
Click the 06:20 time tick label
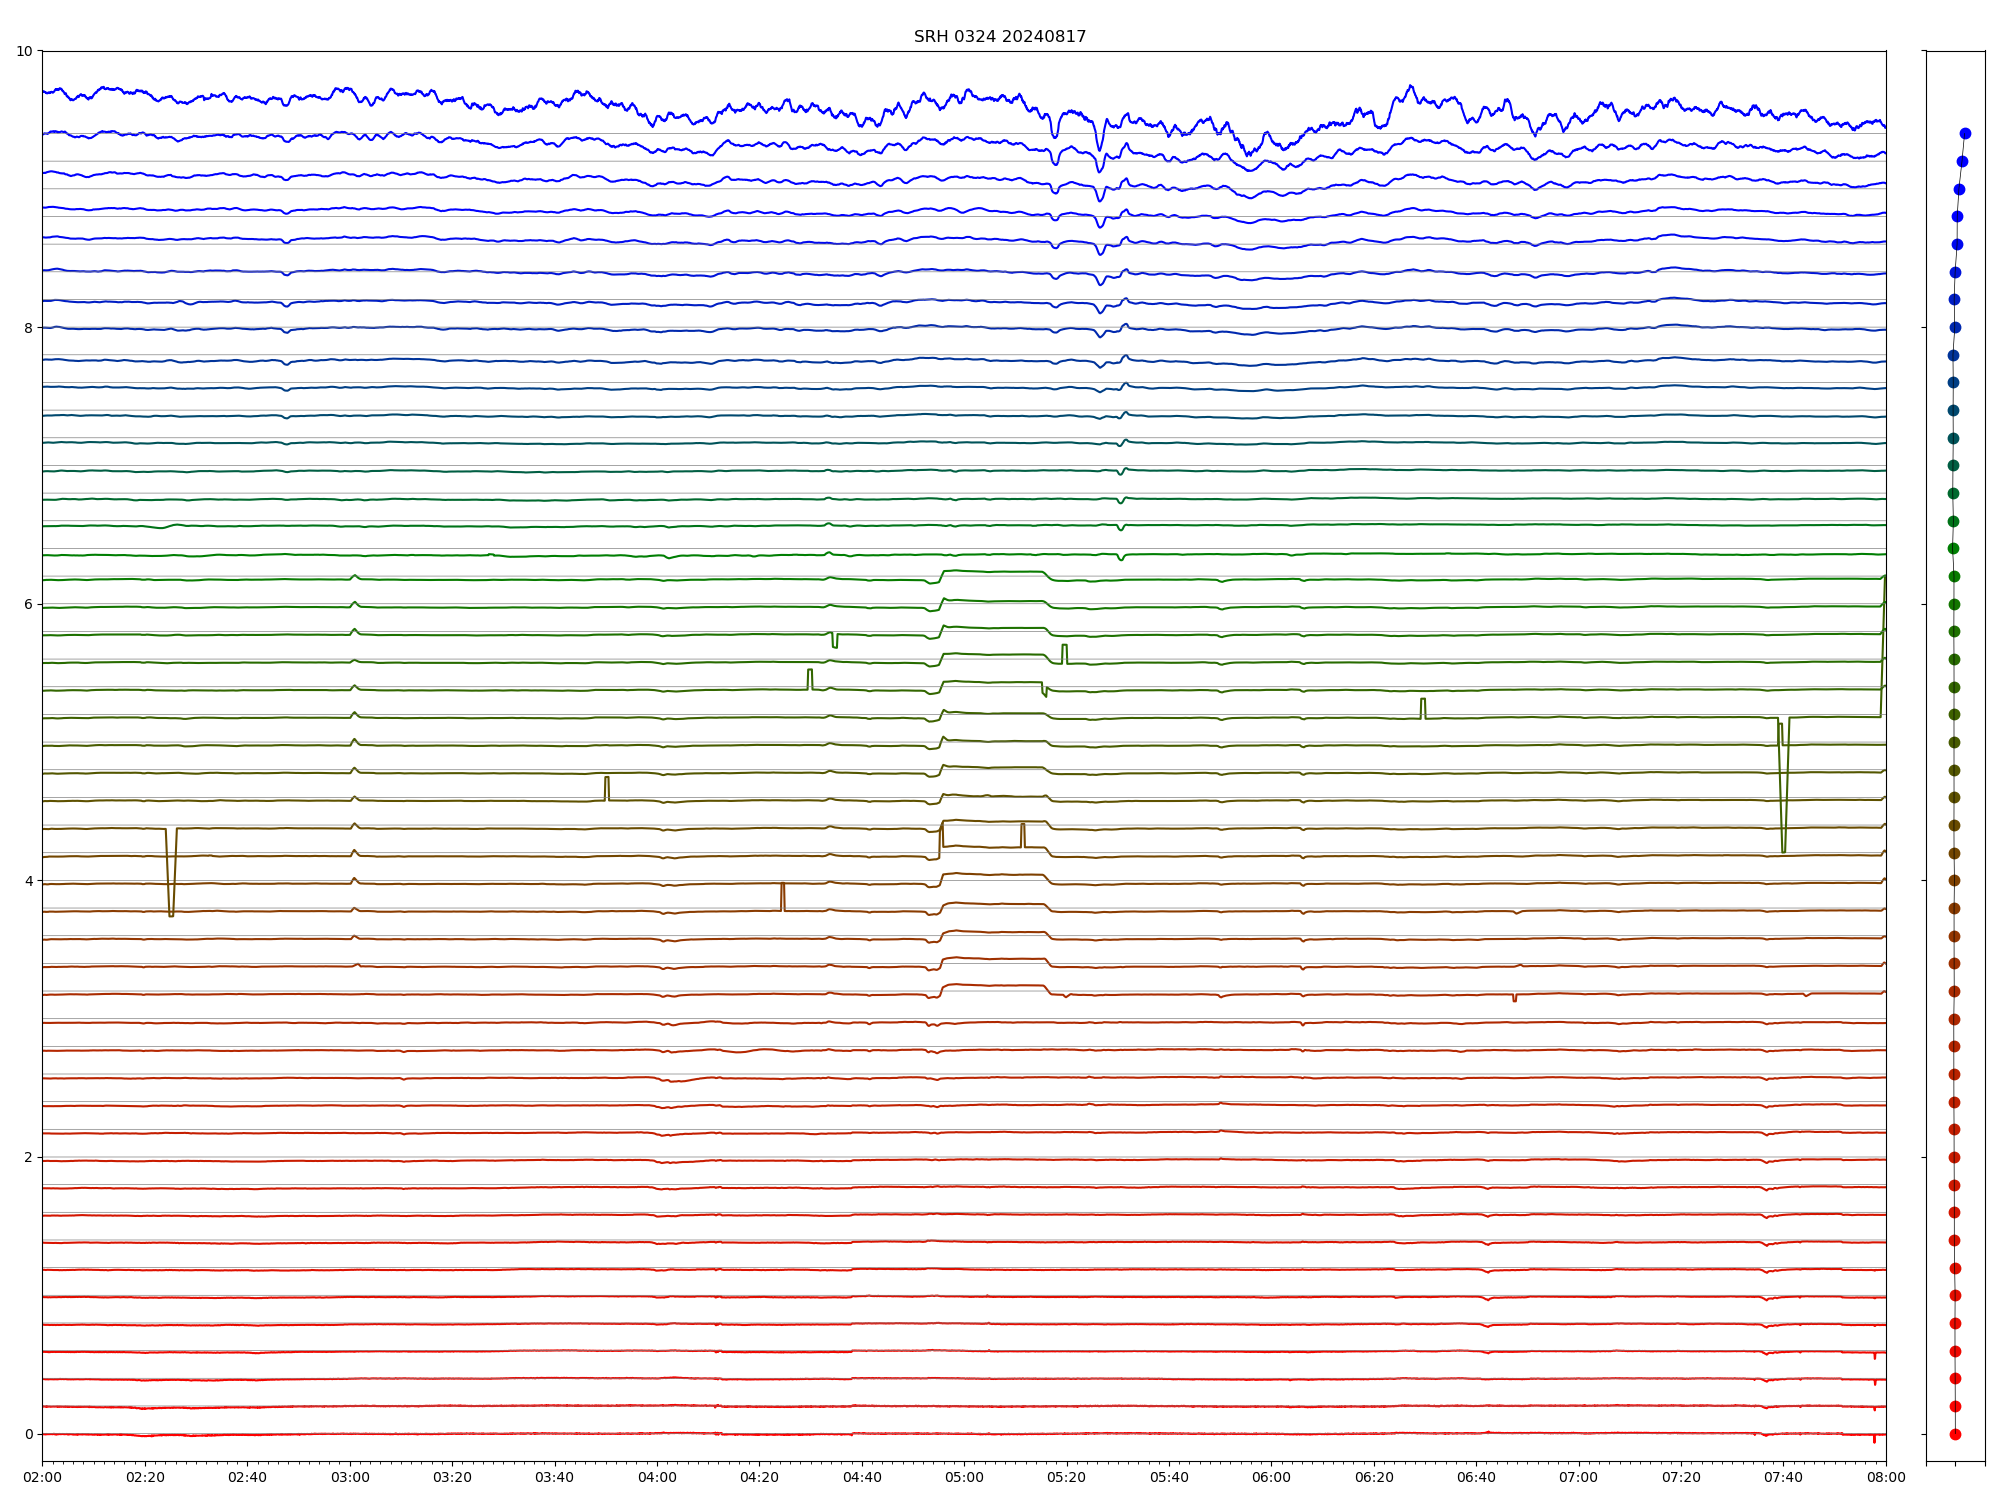coord(1374,1477)
